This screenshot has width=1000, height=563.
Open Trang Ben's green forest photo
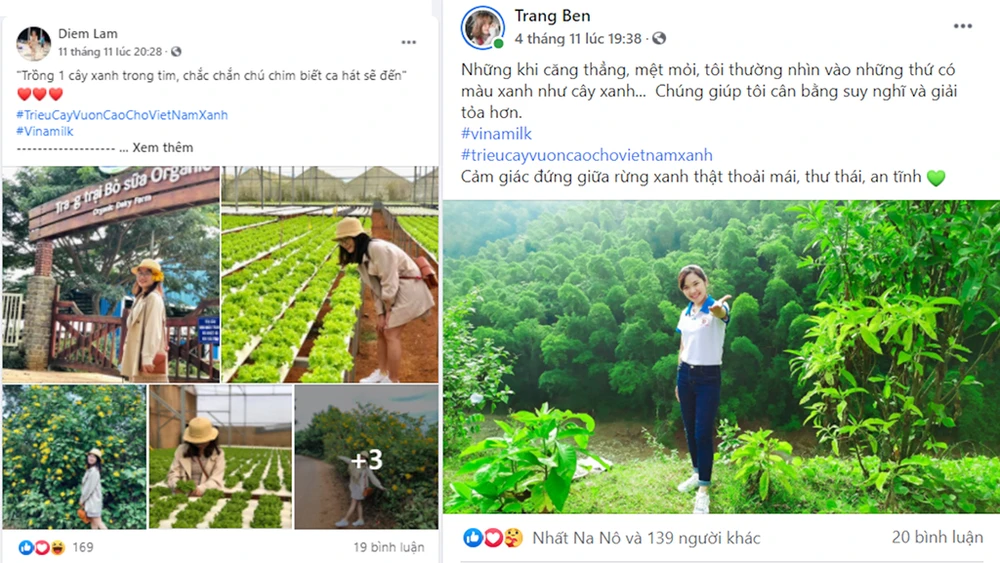[720, 356]
